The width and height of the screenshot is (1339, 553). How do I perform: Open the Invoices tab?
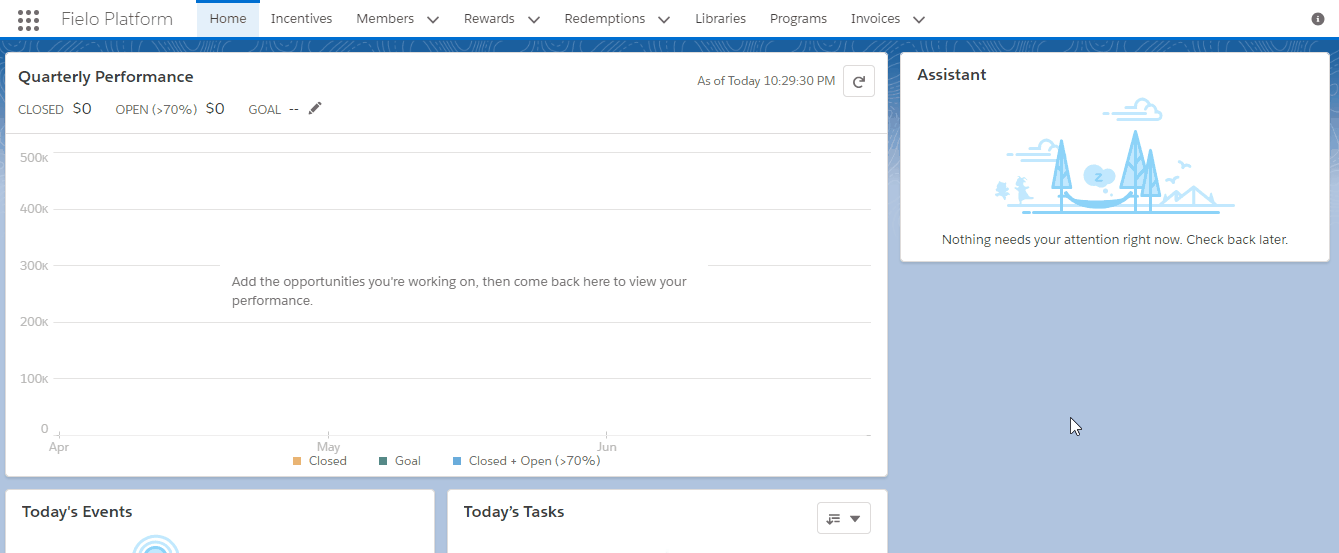click(875, 19)
